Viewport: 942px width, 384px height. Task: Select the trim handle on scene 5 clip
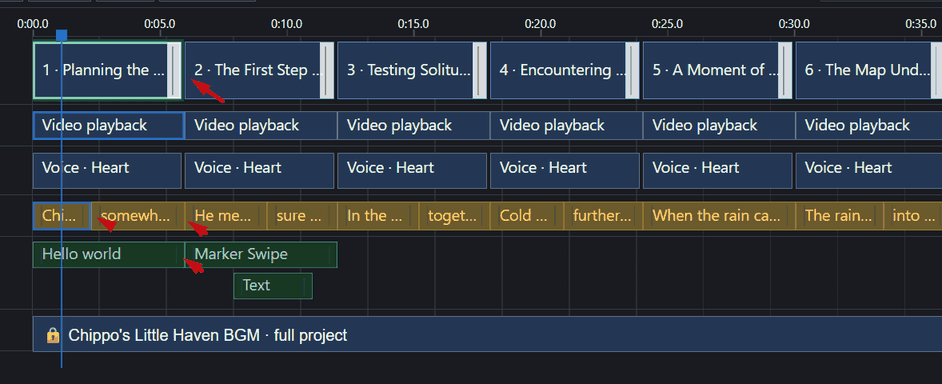pyautogui.click(x=785, y=70)
